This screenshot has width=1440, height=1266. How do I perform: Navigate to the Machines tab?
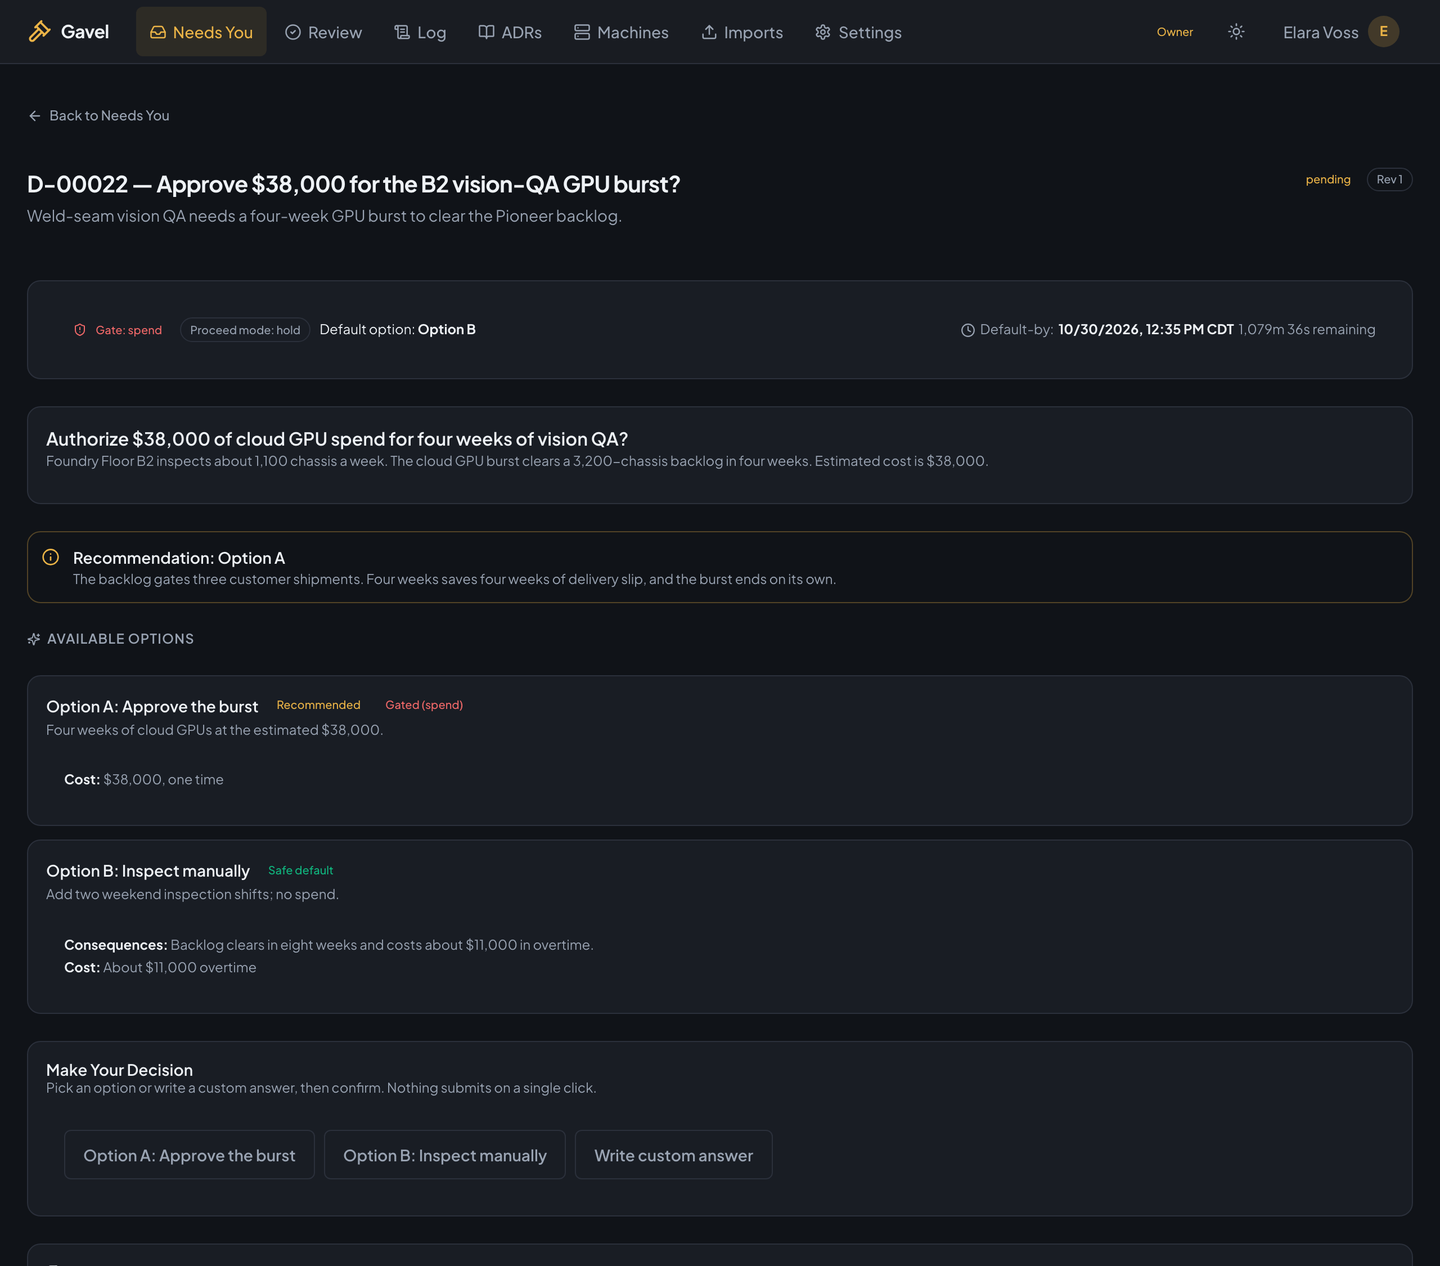tap(621, 32)
